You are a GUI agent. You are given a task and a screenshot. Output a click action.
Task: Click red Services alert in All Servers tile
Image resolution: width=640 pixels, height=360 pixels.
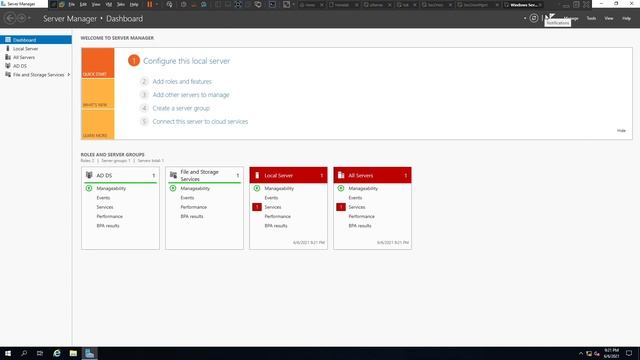click(x=341, y=207)
